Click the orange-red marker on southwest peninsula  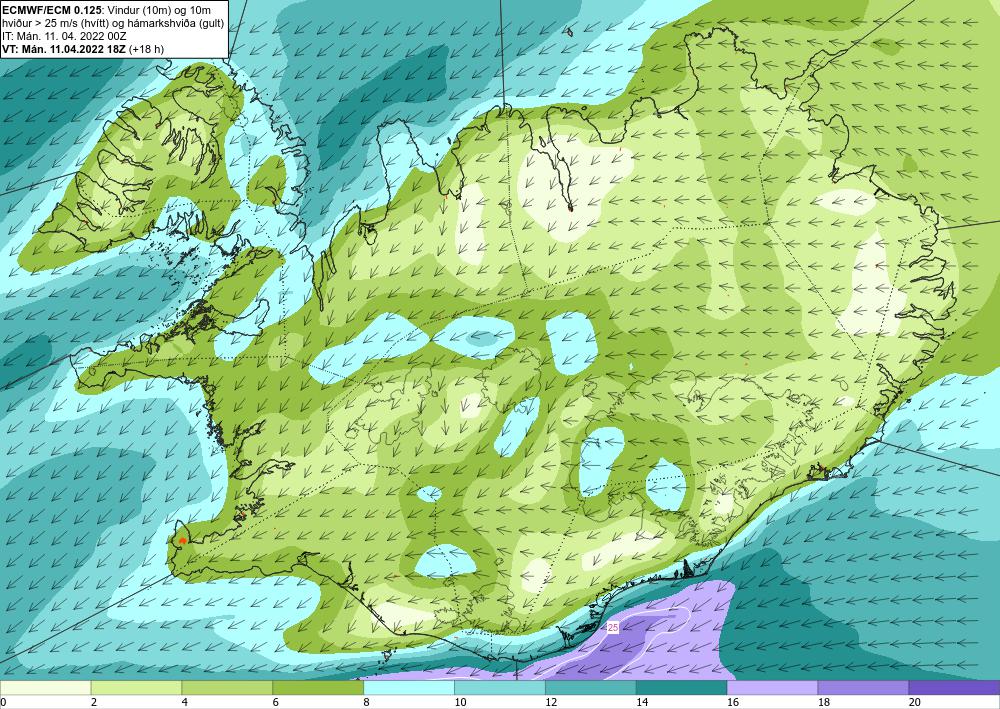pos(182,541)
